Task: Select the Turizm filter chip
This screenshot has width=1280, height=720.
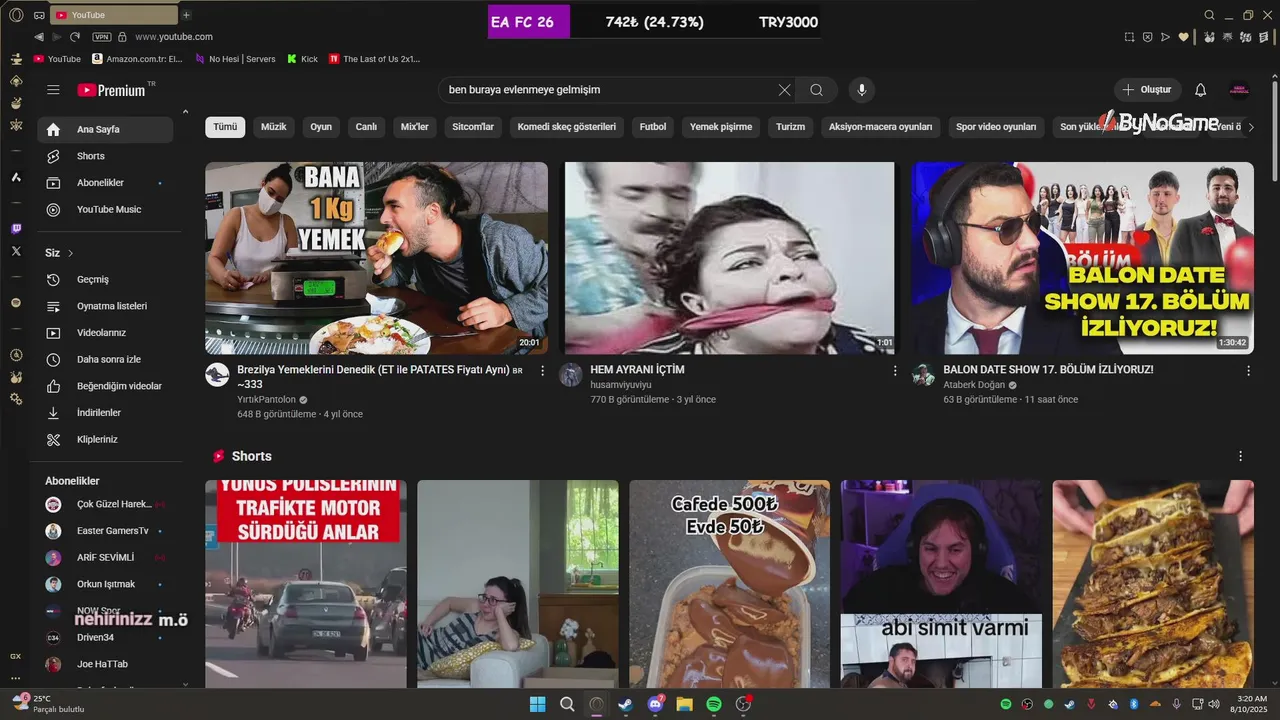Action: (790, 127)
